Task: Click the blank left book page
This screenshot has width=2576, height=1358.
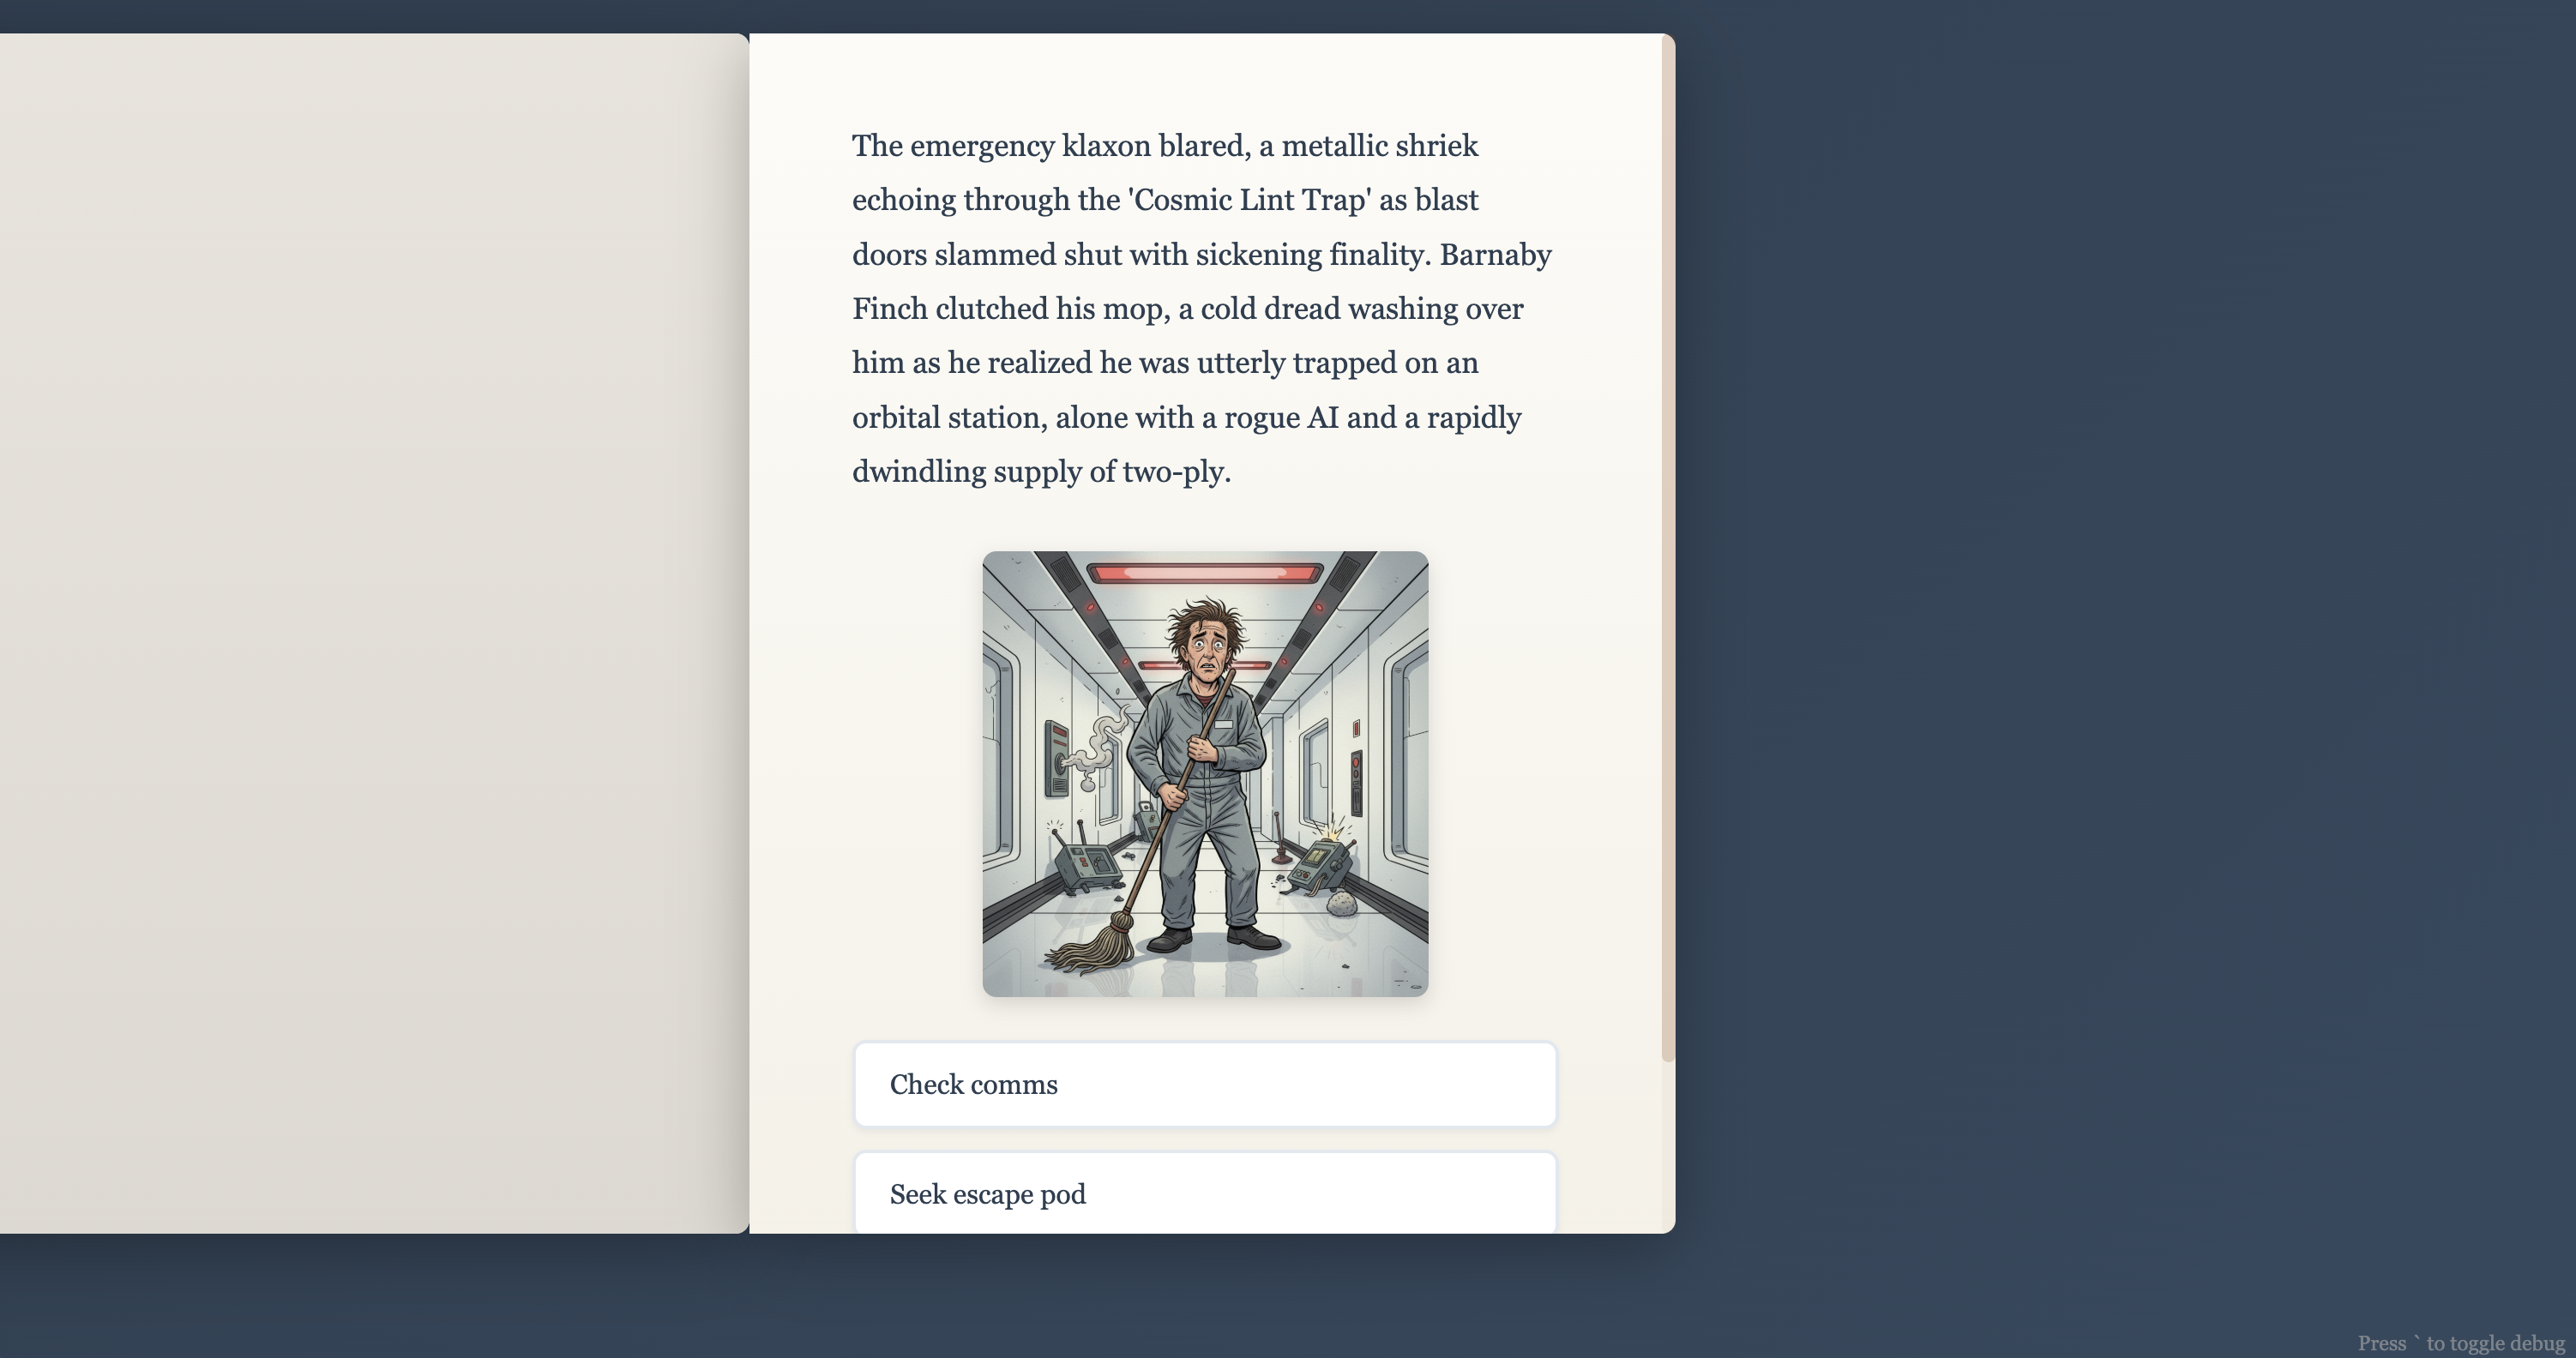Action: point(373,632)
